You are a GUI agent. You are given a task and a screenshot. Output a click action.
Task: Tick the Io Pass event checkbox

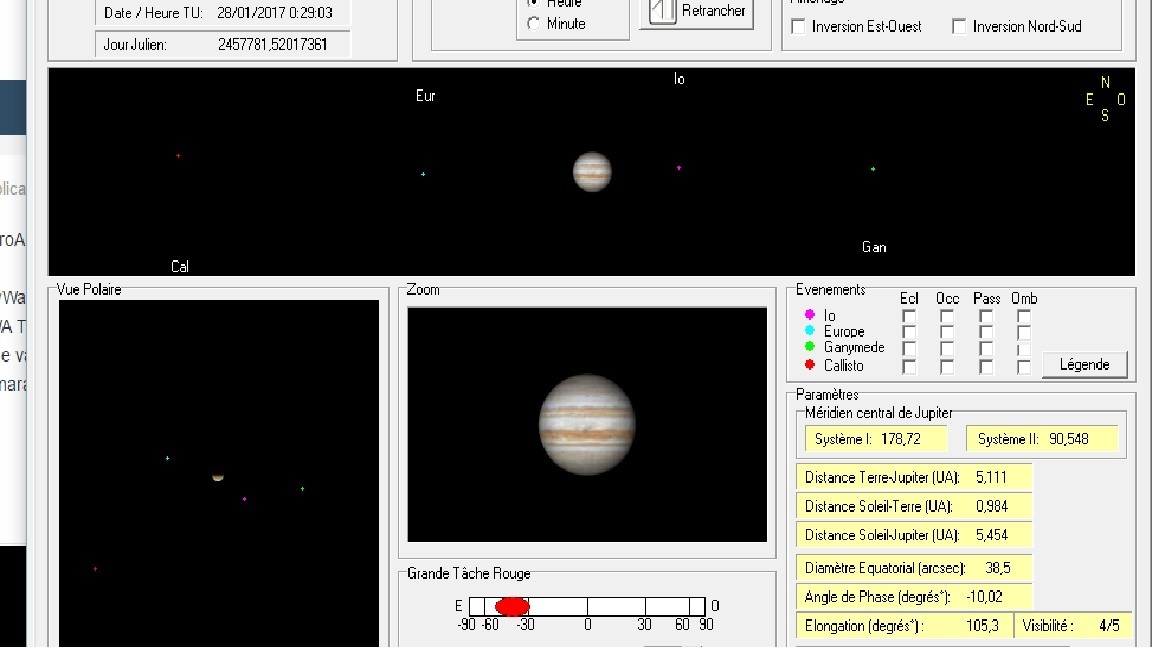(986, 317)
